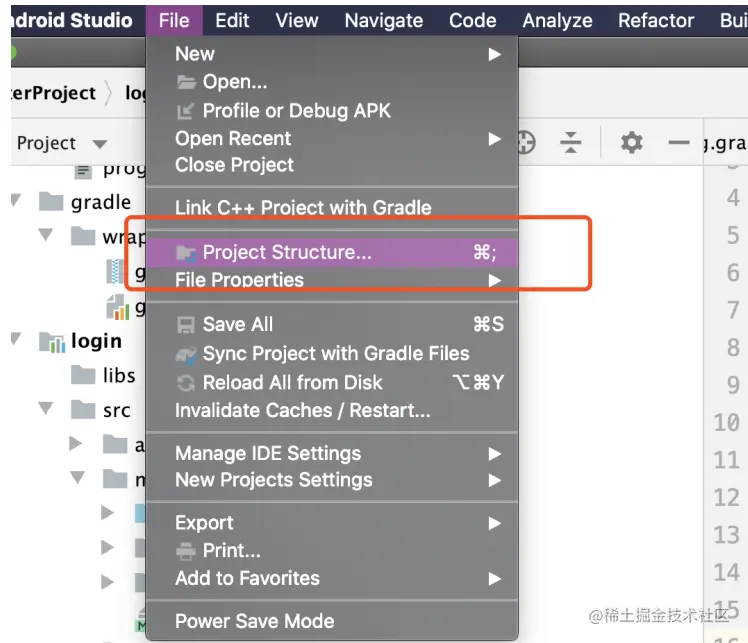Open the File menu in menu bar
Image resolution: width=748 pixels, height=643 pixels.
point(174,21)
